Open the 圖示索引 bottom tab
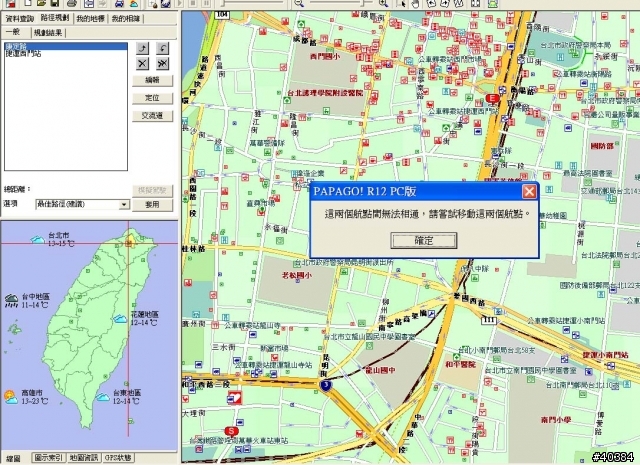 click(49, 458)
